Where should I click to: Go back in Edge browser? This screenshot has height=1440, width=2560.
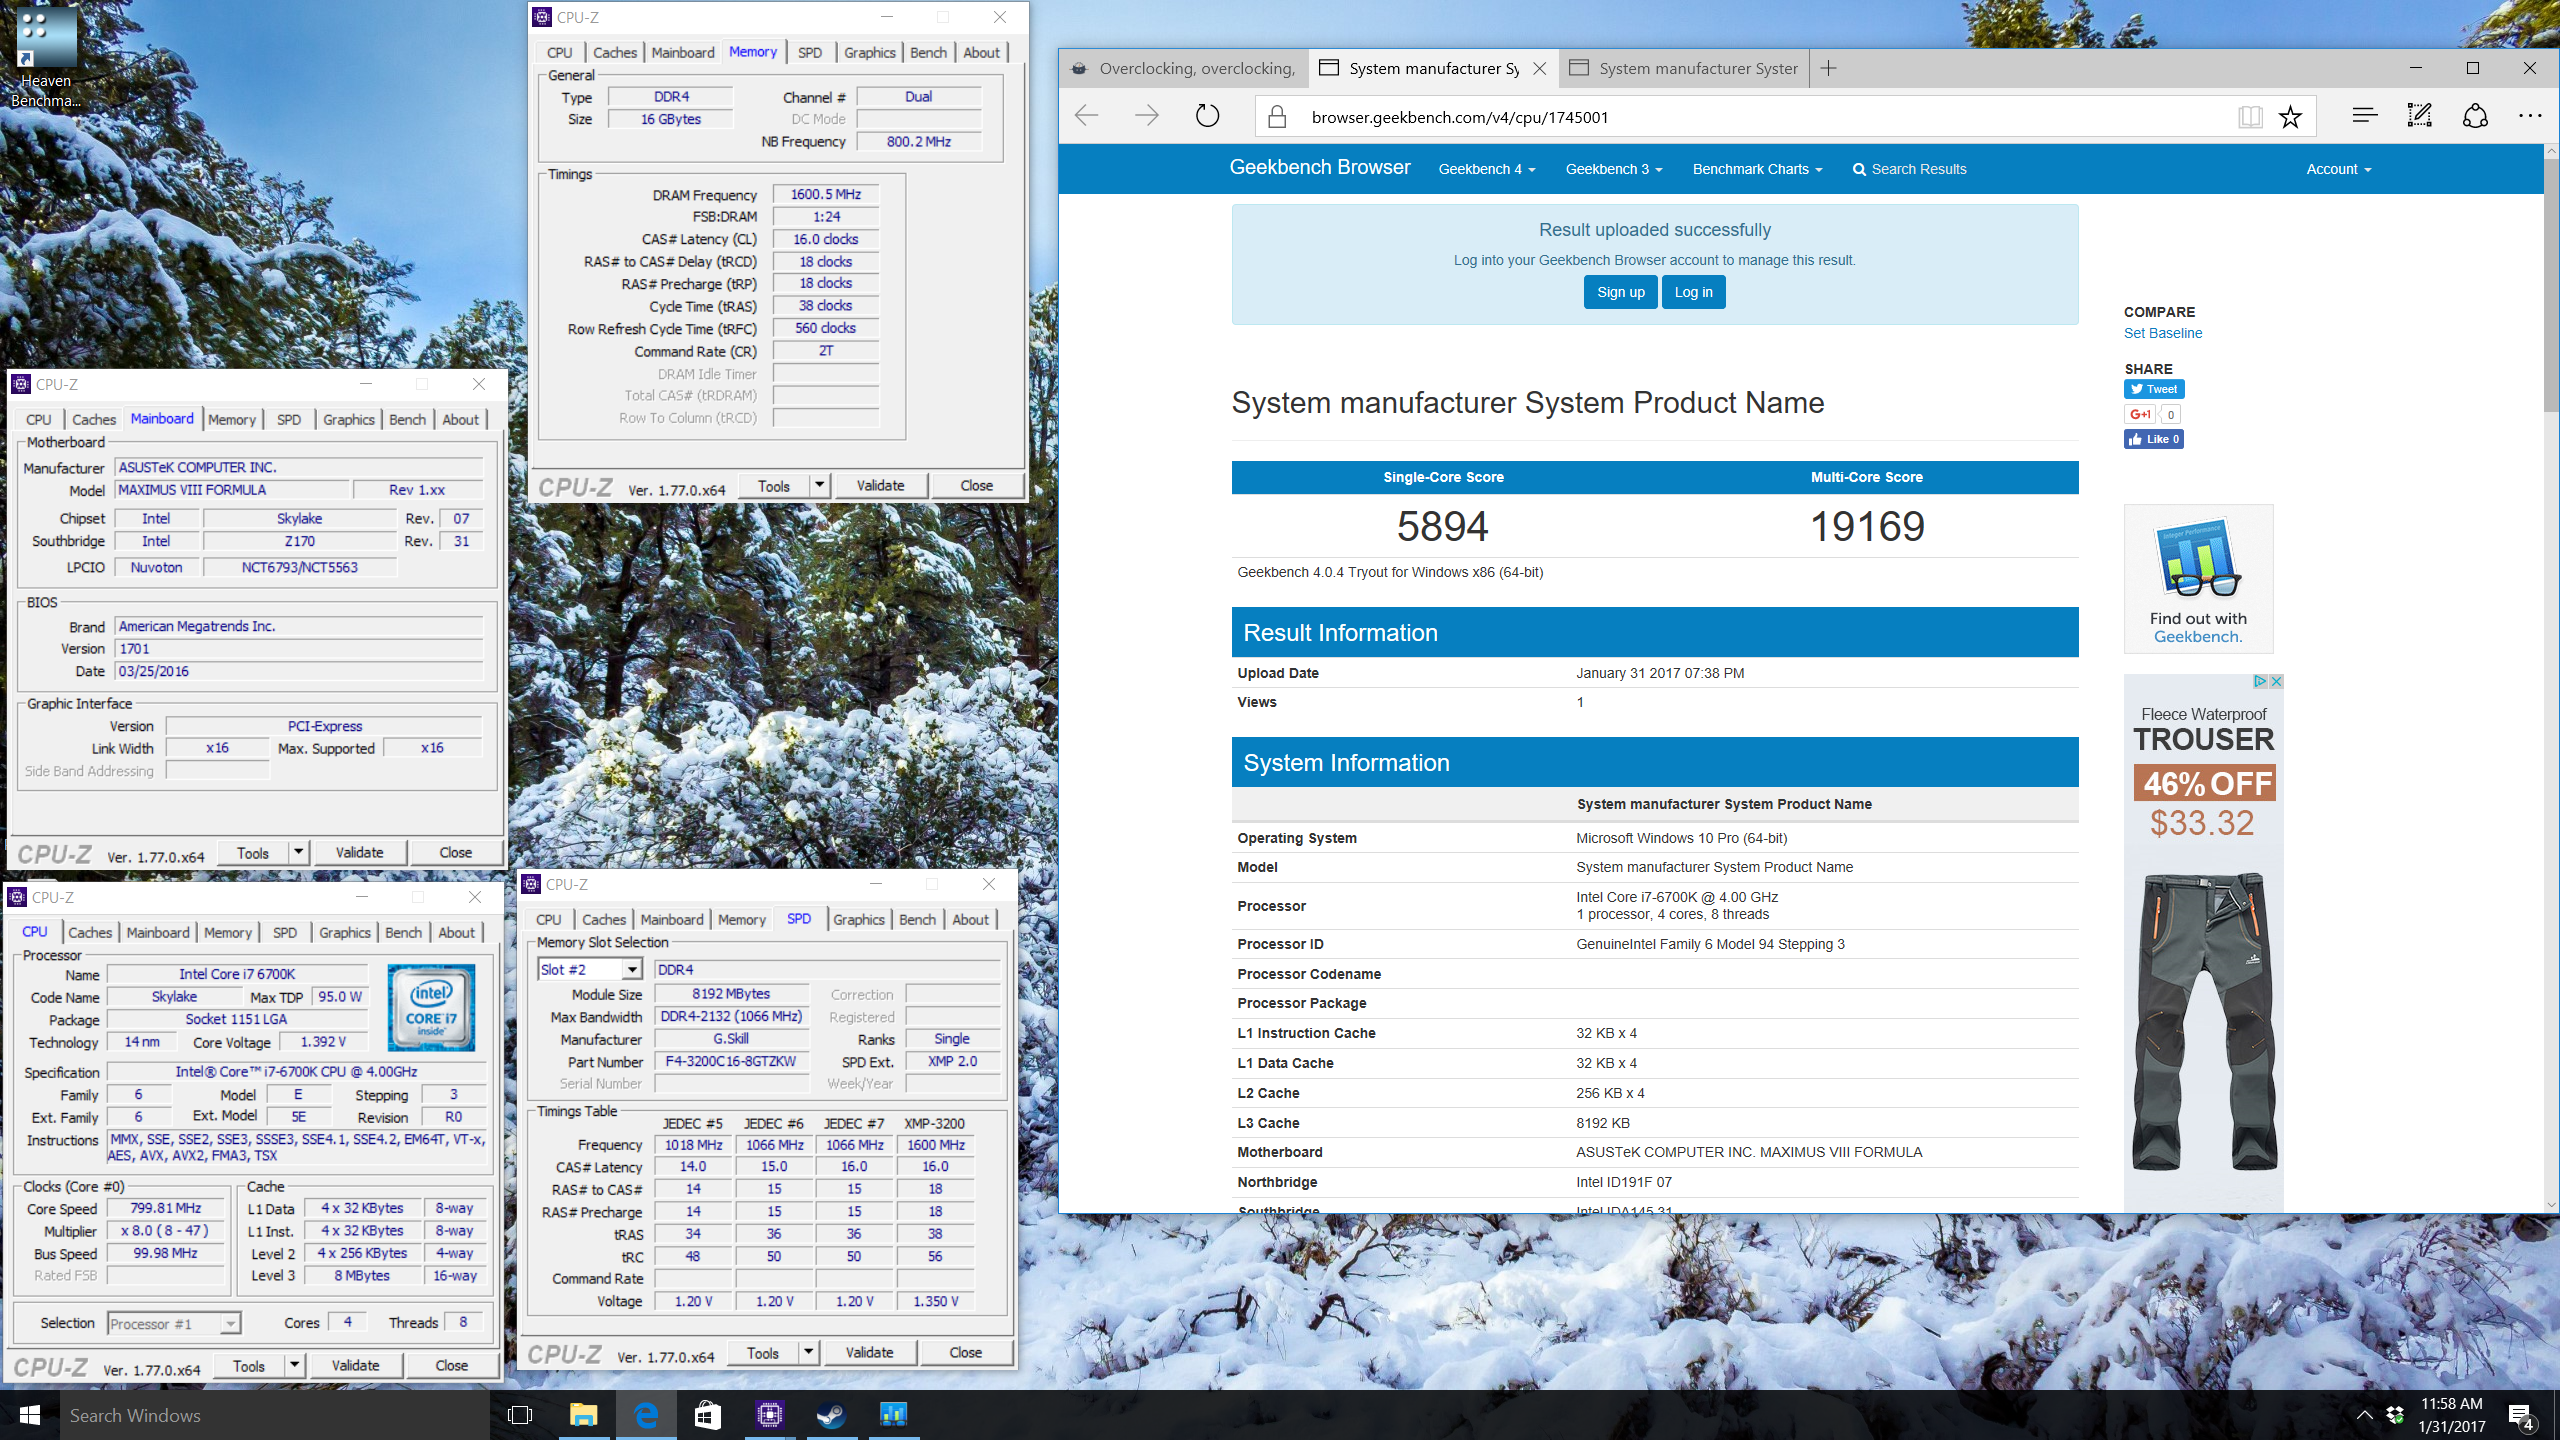pyautogui.click(x=1087, y=117)
